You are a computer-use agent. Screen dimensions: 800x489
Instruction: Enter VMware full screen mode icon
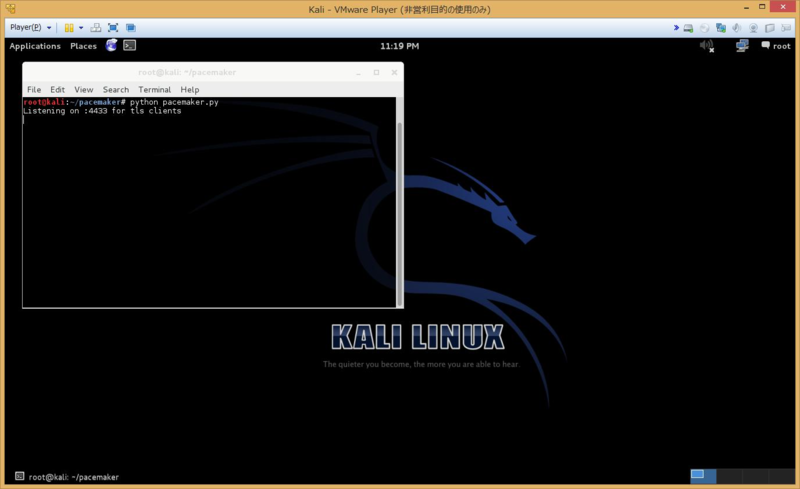point(113,28)
